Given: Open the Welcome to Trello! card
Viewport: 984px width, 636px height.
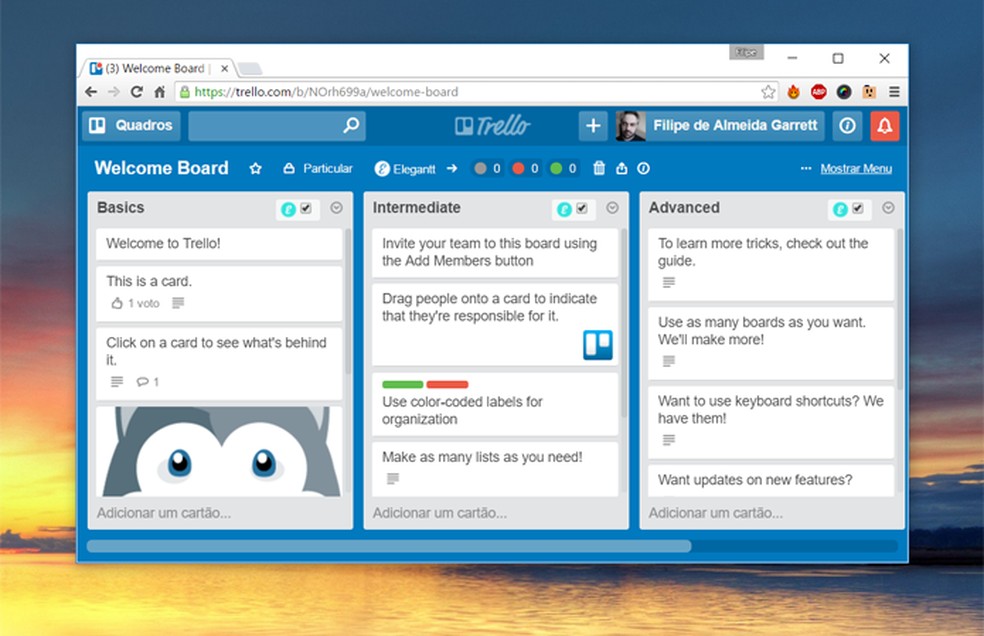Looking at the screenshot, I should click(x=219, y=244).
